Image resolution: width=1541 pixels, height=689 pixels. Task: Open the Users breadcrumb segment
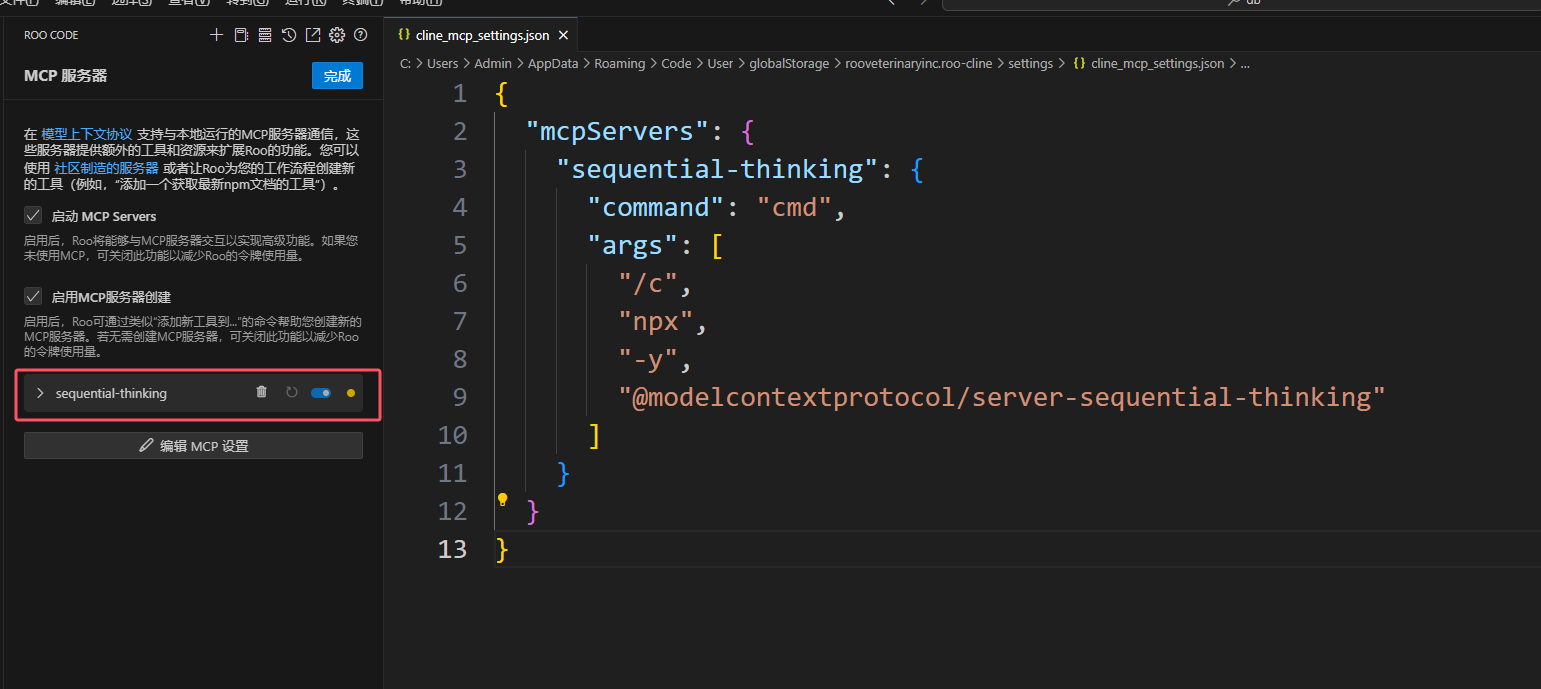pos(442,63)
